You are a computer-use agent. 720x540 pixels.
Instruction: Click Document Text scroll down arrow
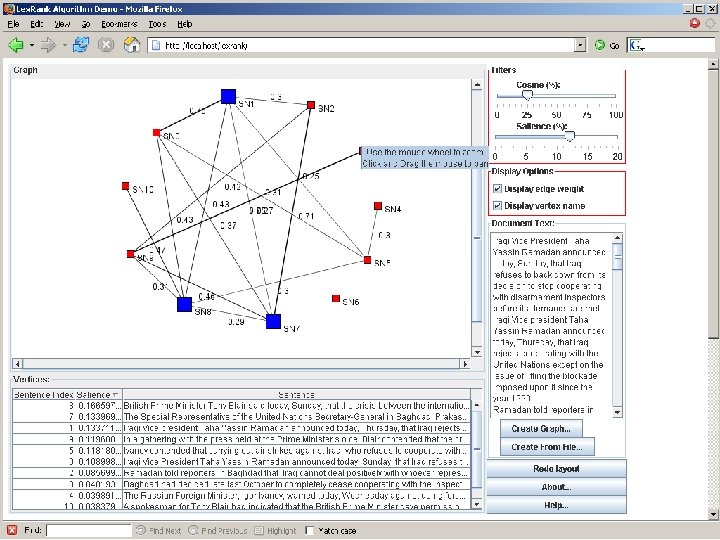pyautogui.click(x=617, y=412)
